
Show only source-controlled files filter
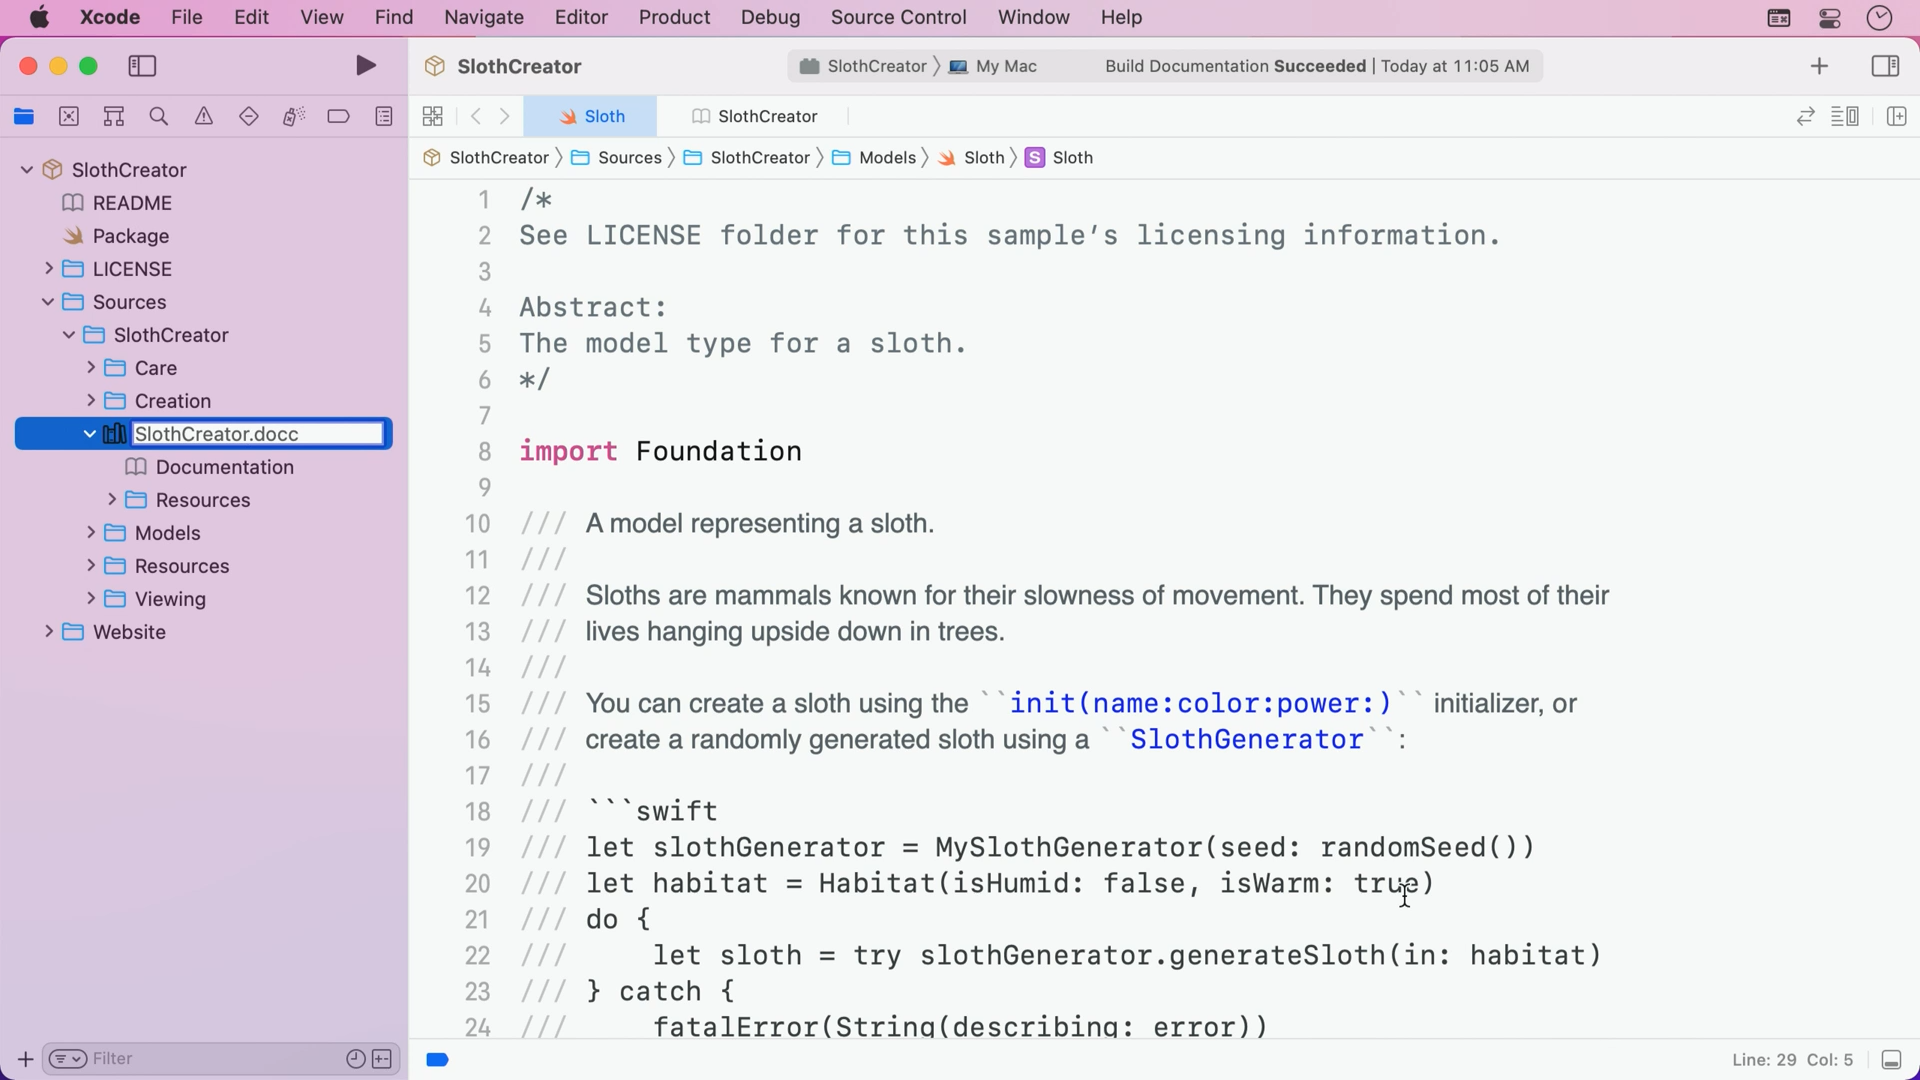382,1059
